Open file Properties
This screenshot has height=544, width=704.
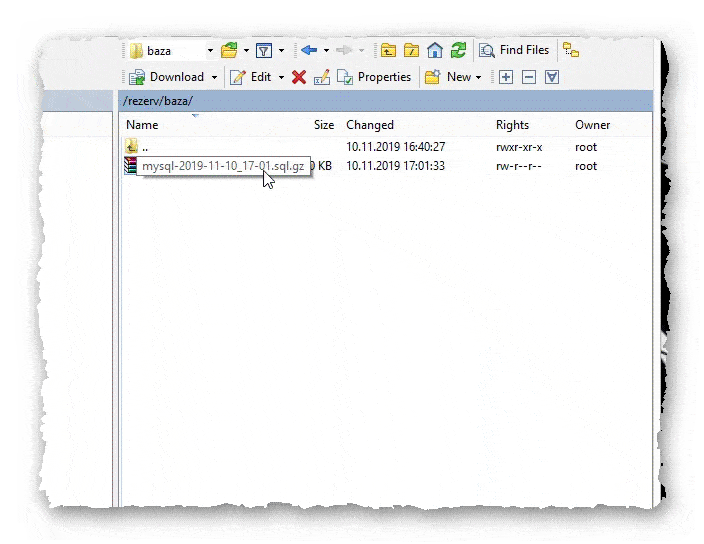(374, 77)
